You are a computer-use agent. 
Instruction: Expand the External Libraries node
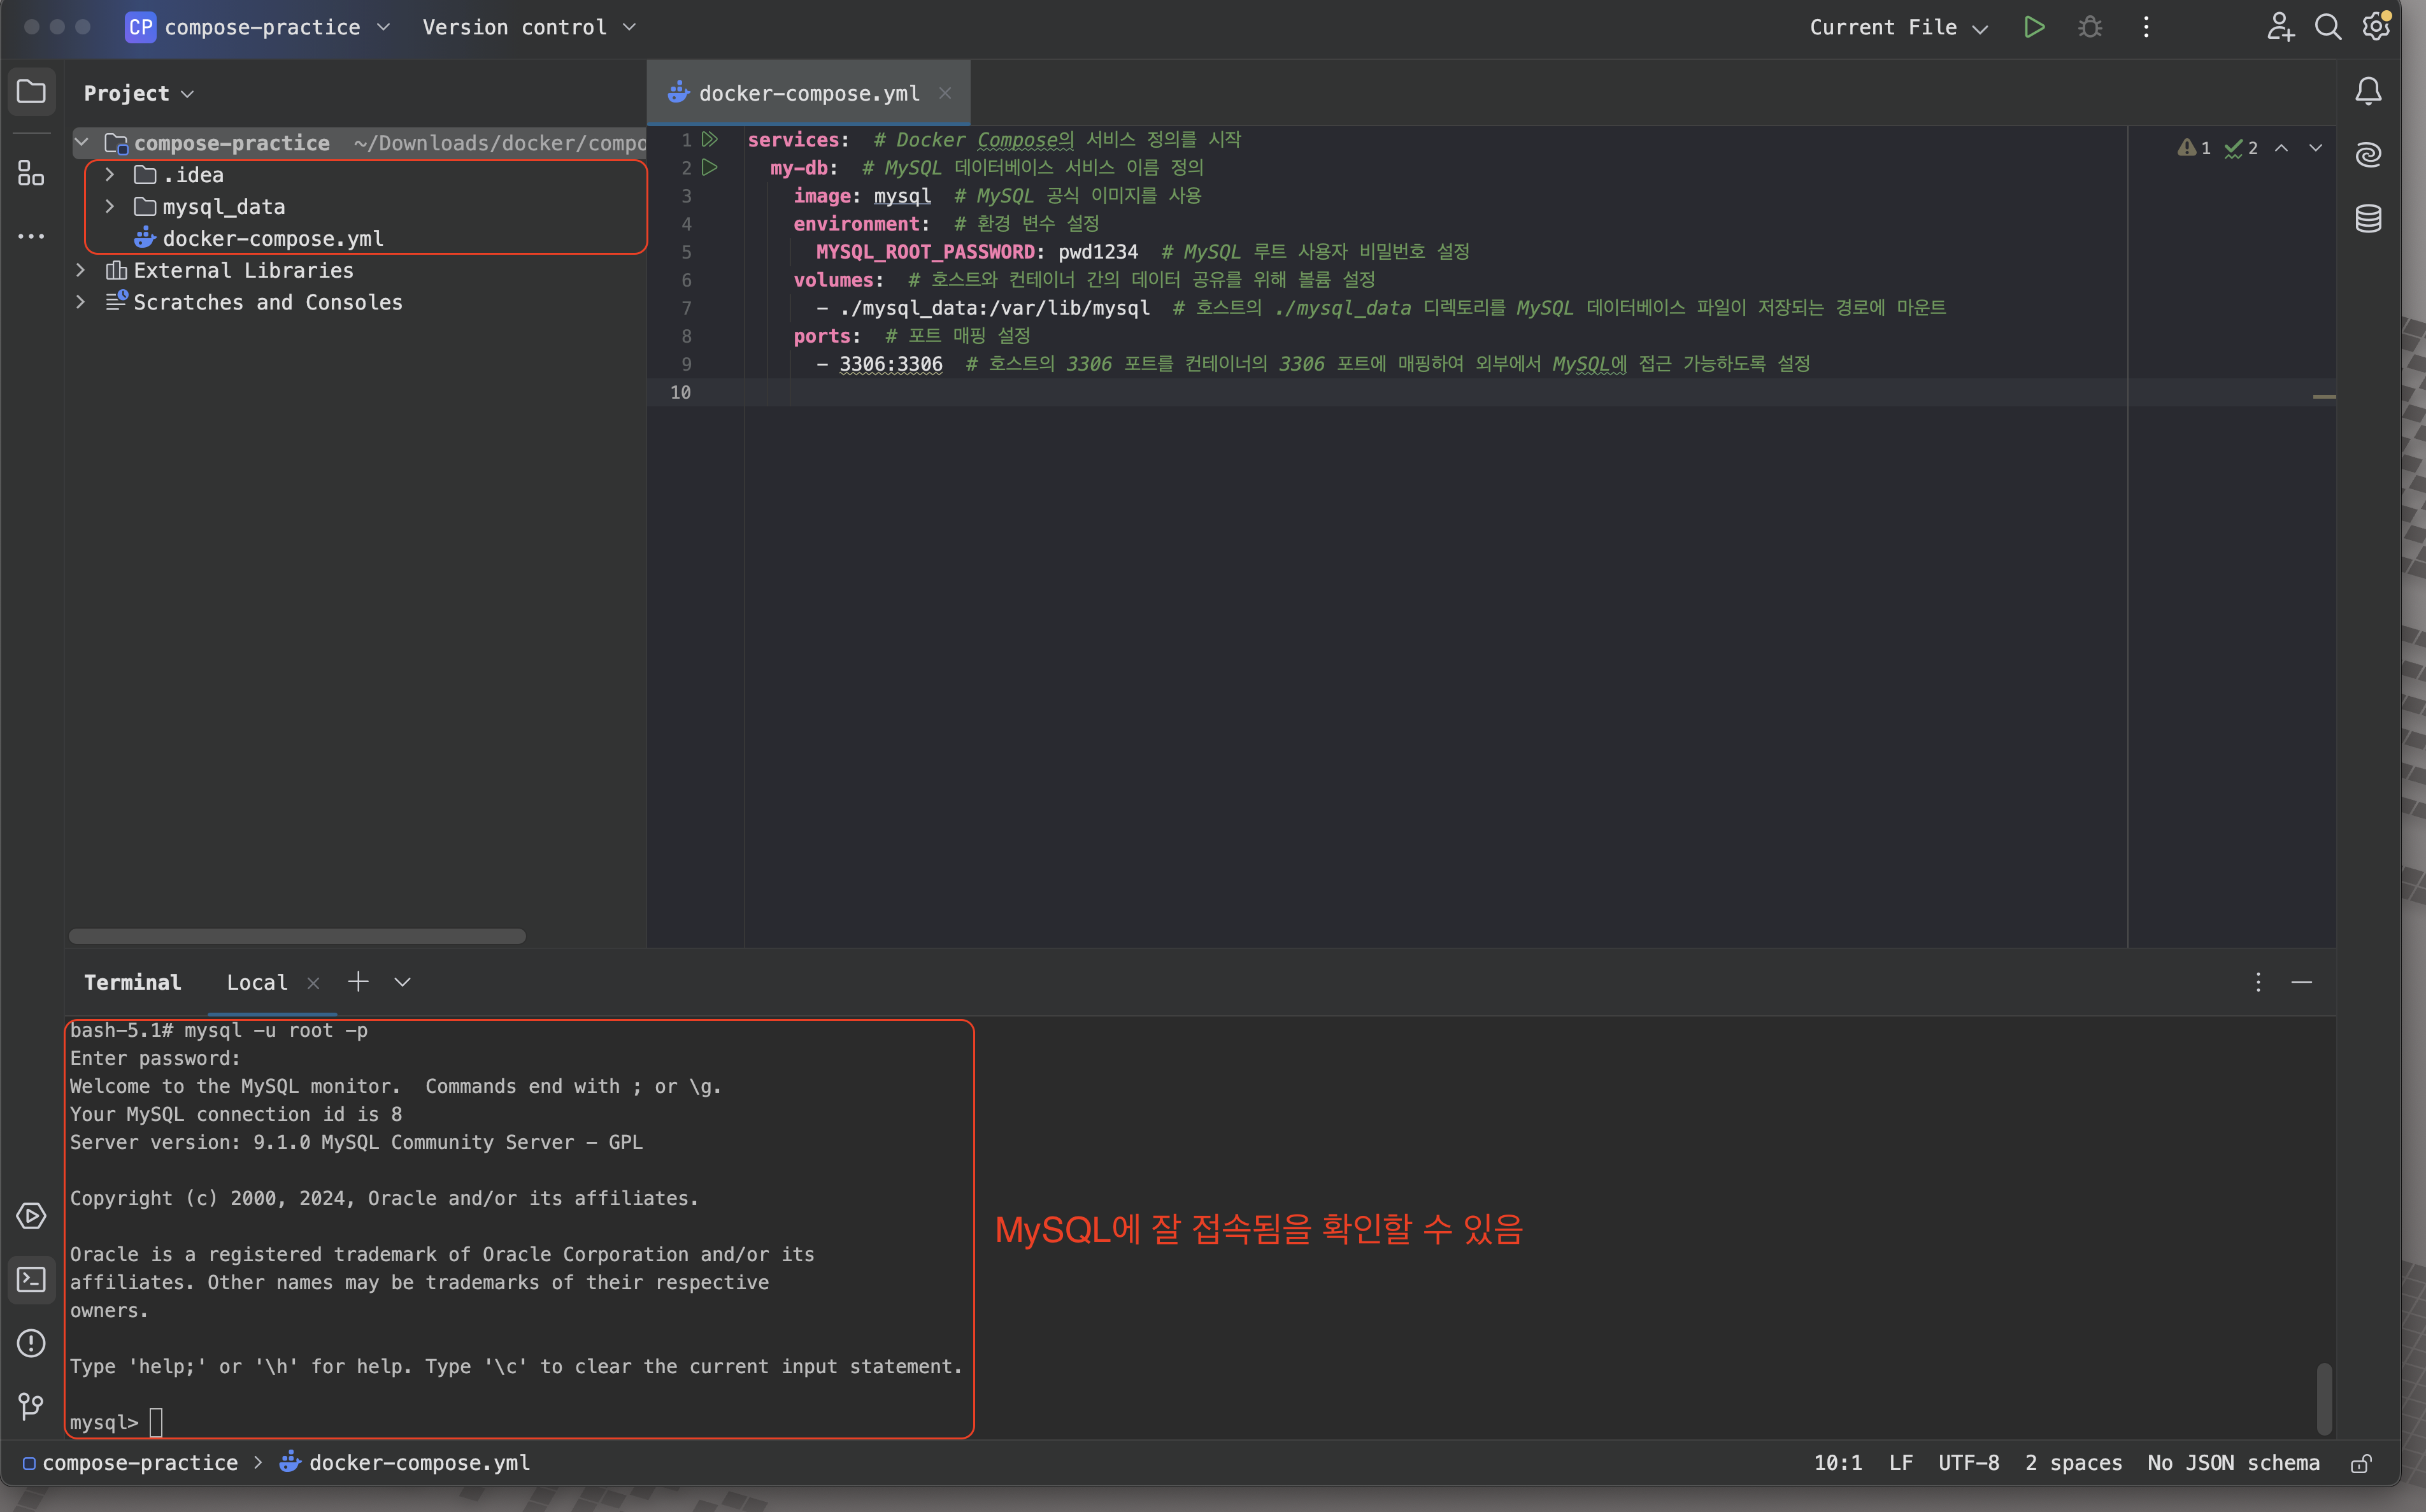[80, 270]
